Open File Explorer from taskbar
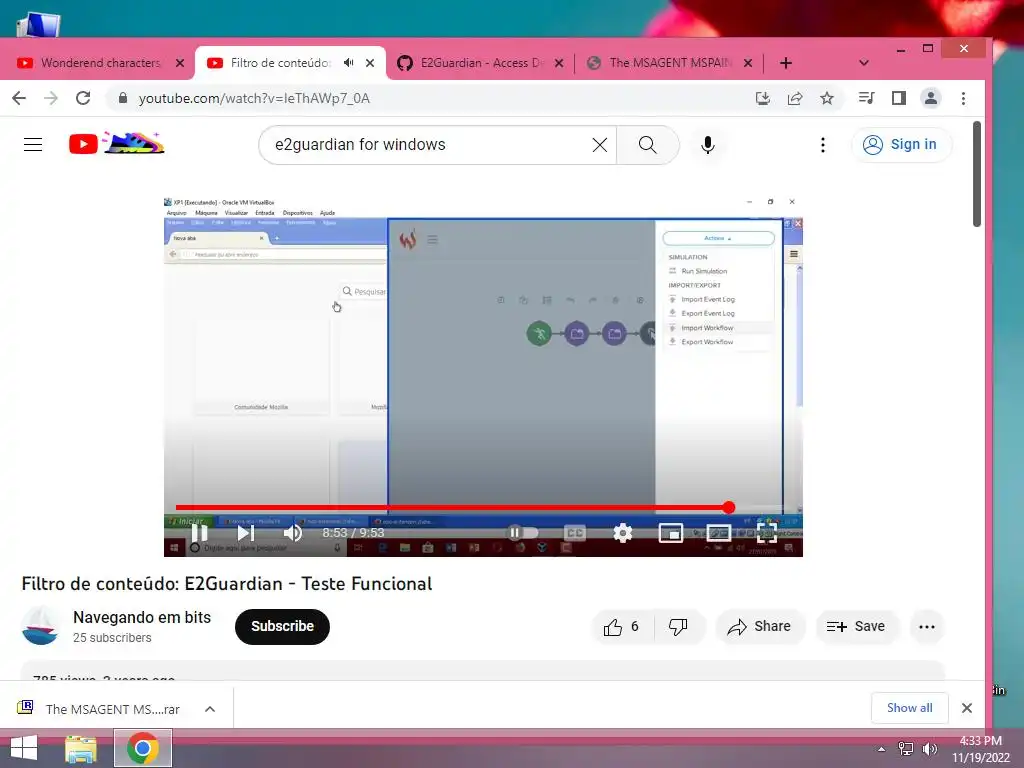Image resolution: width=1024 pixels, height=768 pixels. tap(81, 748)
